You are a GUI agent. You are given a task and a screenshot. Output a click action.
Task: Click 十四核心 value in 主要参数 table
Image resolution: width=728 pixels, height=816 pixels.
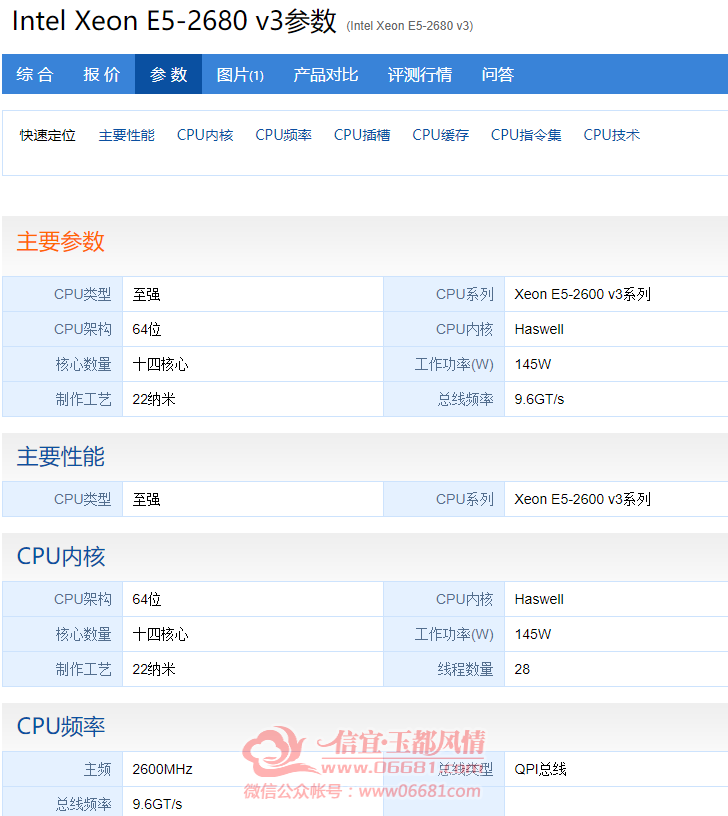pos(160,364)
